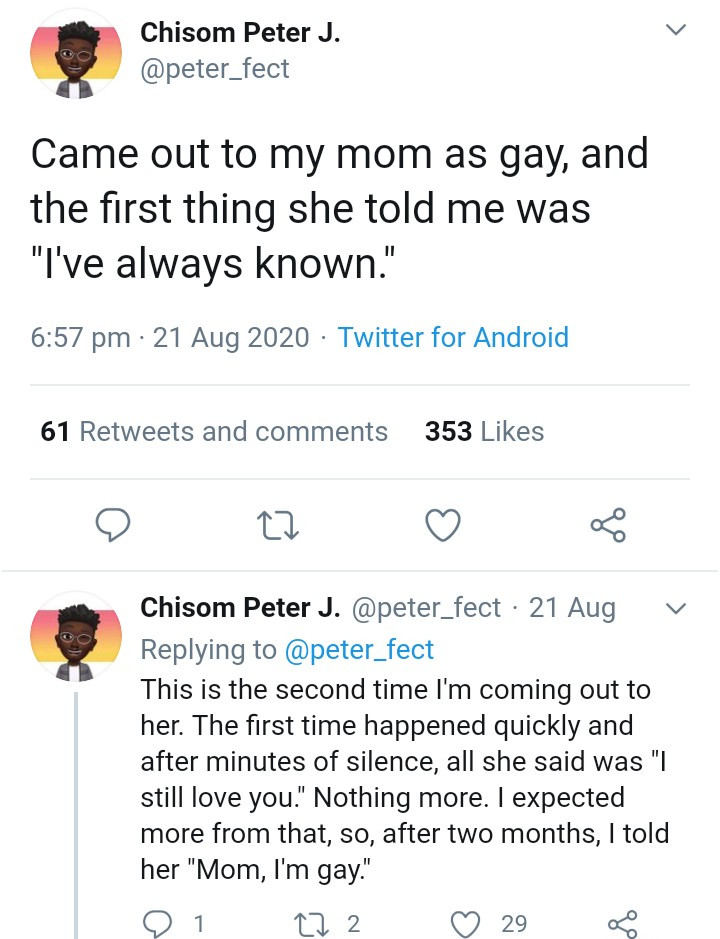The width and height of the screenshot is (720, 939).
Task: View the 353 Likes list
Action: [x=484, y=432]
